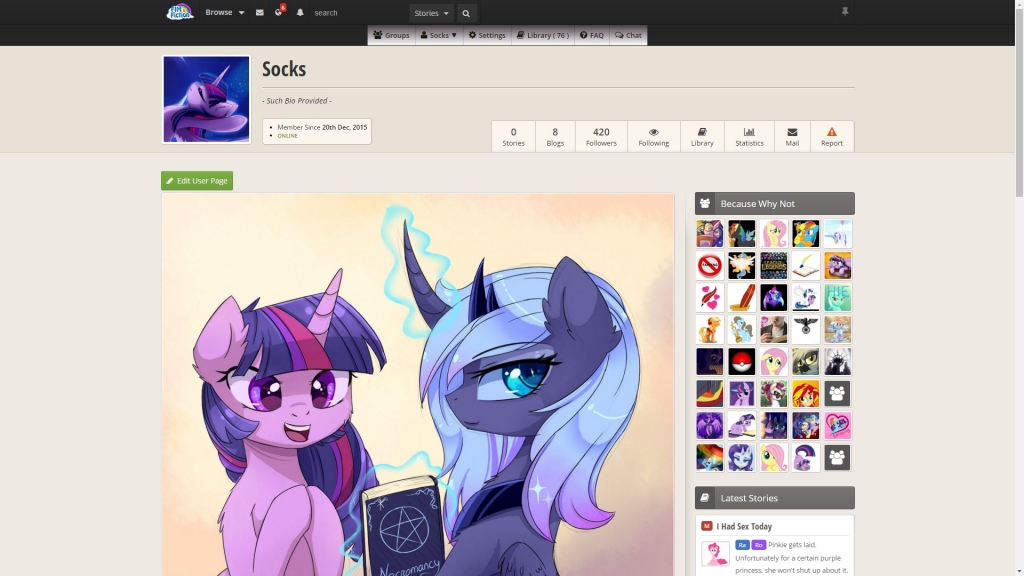Open the Pokeball group icon
1024x576 pixels.
(741, 361)
